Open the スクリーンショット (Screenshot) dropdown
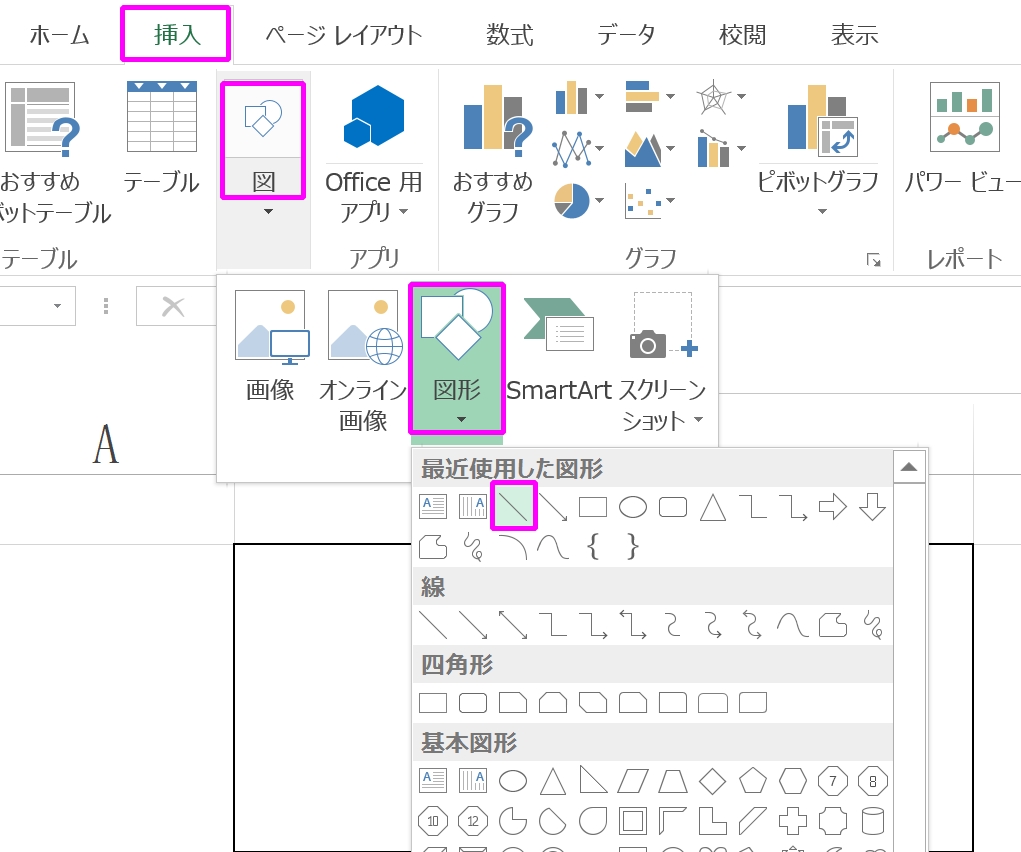This screenshot has width=1021, height=852. 662,405
